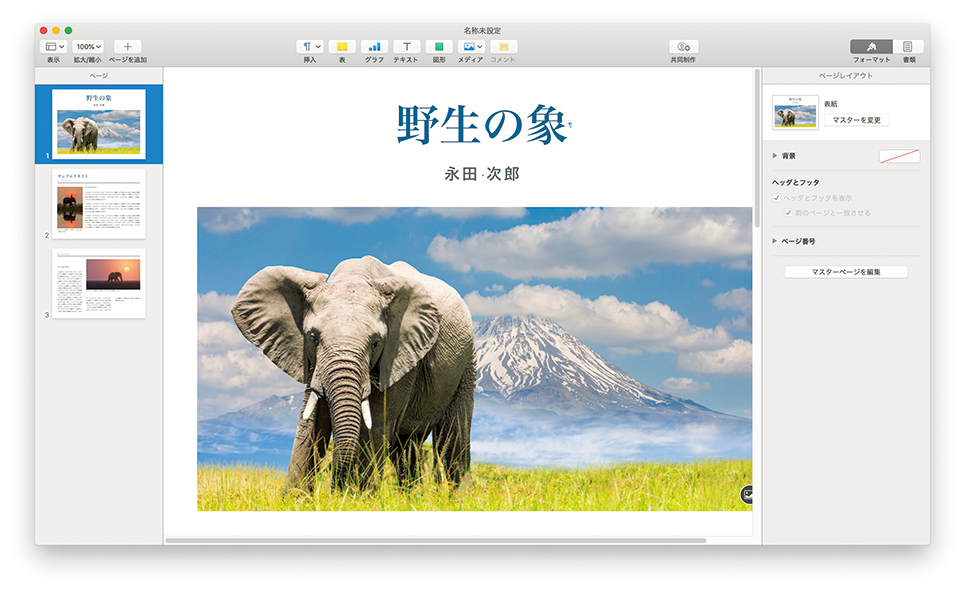Insert a chart with the グラフ icon
This screenshot has height=591, width=965.
click(x=374, y=47)
